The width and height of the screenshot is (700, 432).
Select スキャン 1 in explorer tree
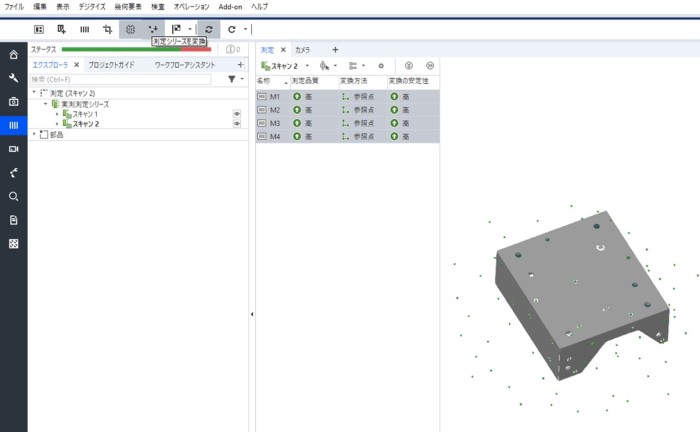85,114
